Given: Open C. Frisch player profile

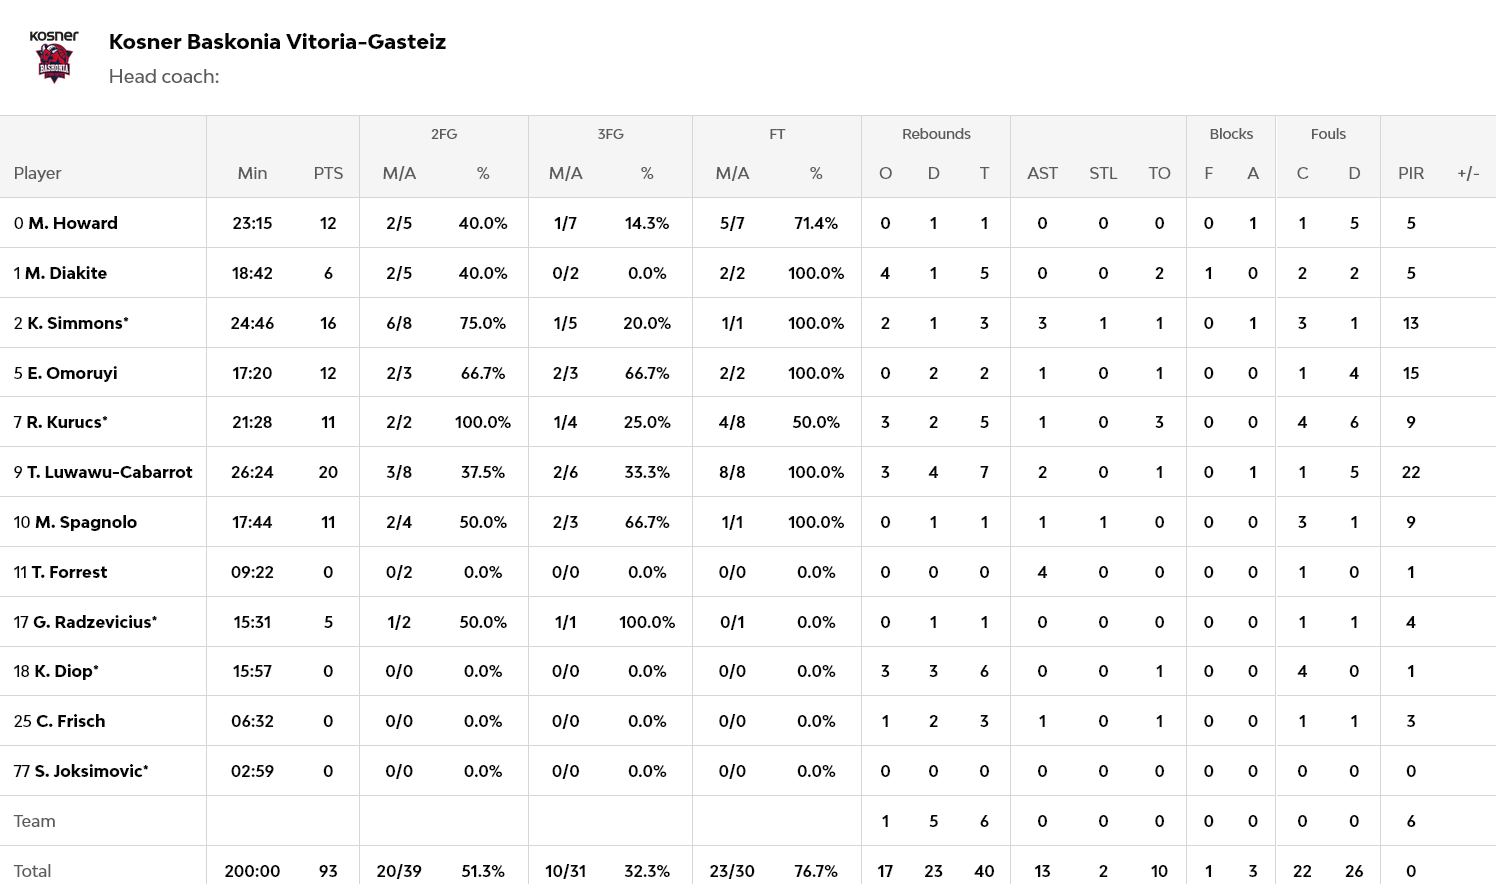Looking at the screenshot, I should point(70,721).
